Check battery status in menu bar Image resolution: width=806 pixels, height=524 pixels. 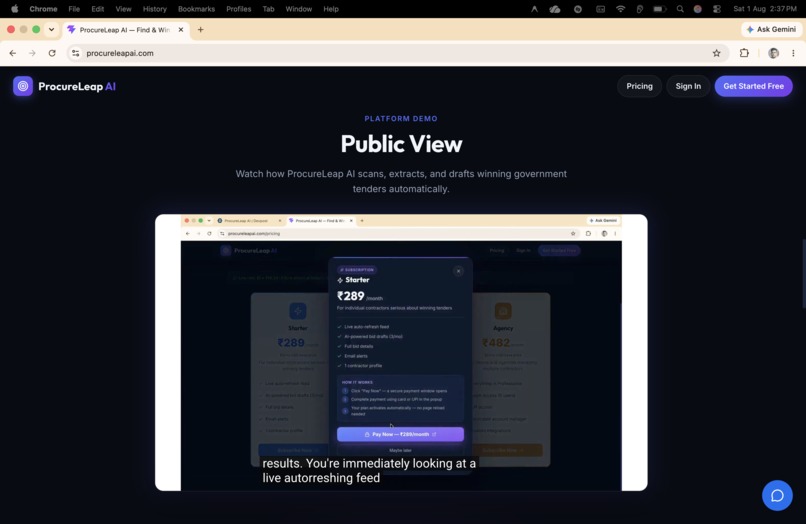660,9
